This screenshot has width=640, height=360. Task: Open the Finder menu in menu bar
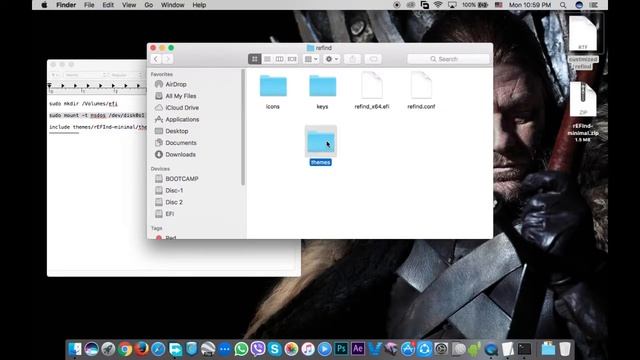click(66, 5)
